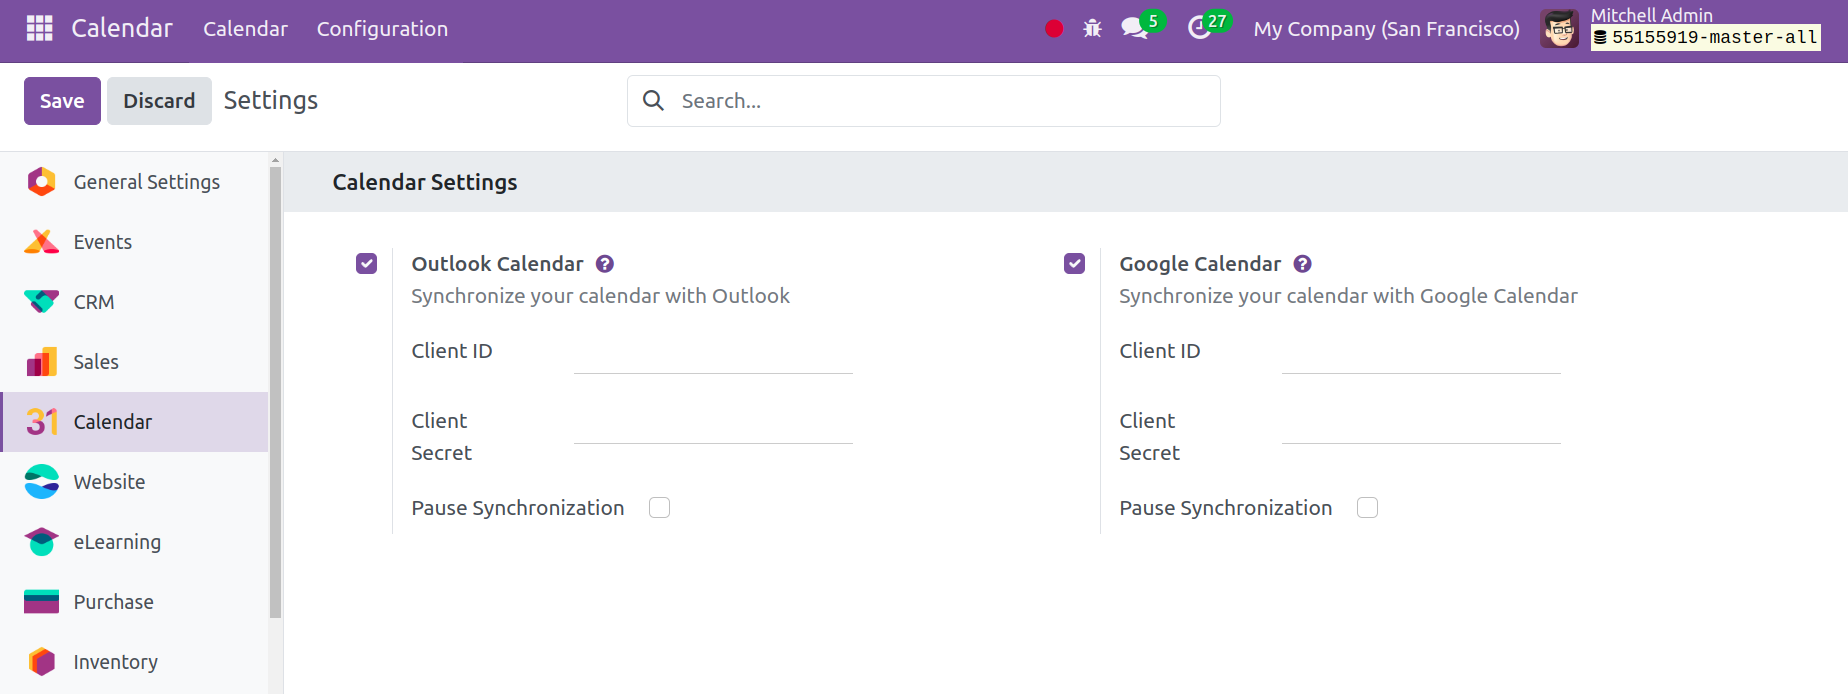Select General Settings in sidebar

coord(135,182)
